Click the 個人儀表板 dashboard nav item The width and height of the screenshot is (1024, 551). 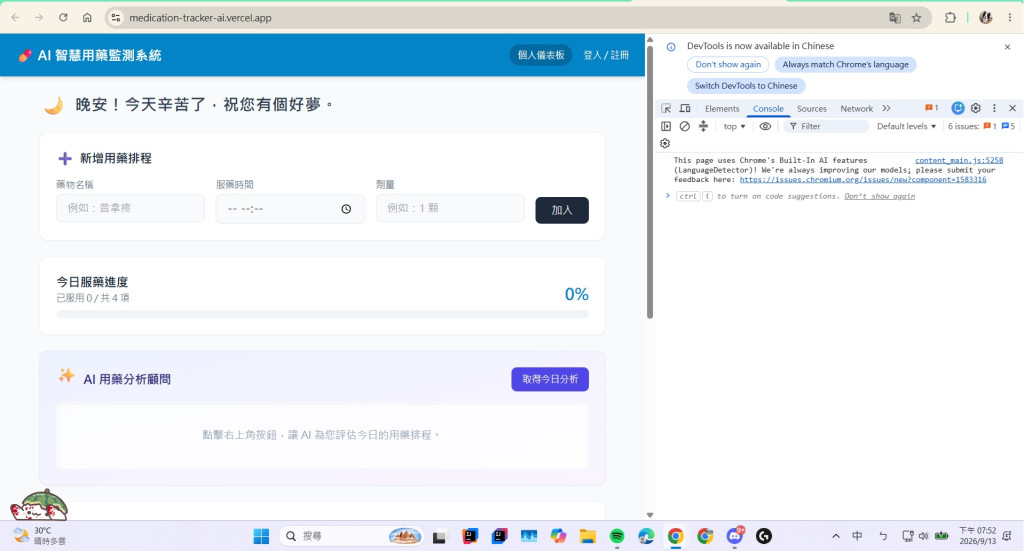point(541,55)
